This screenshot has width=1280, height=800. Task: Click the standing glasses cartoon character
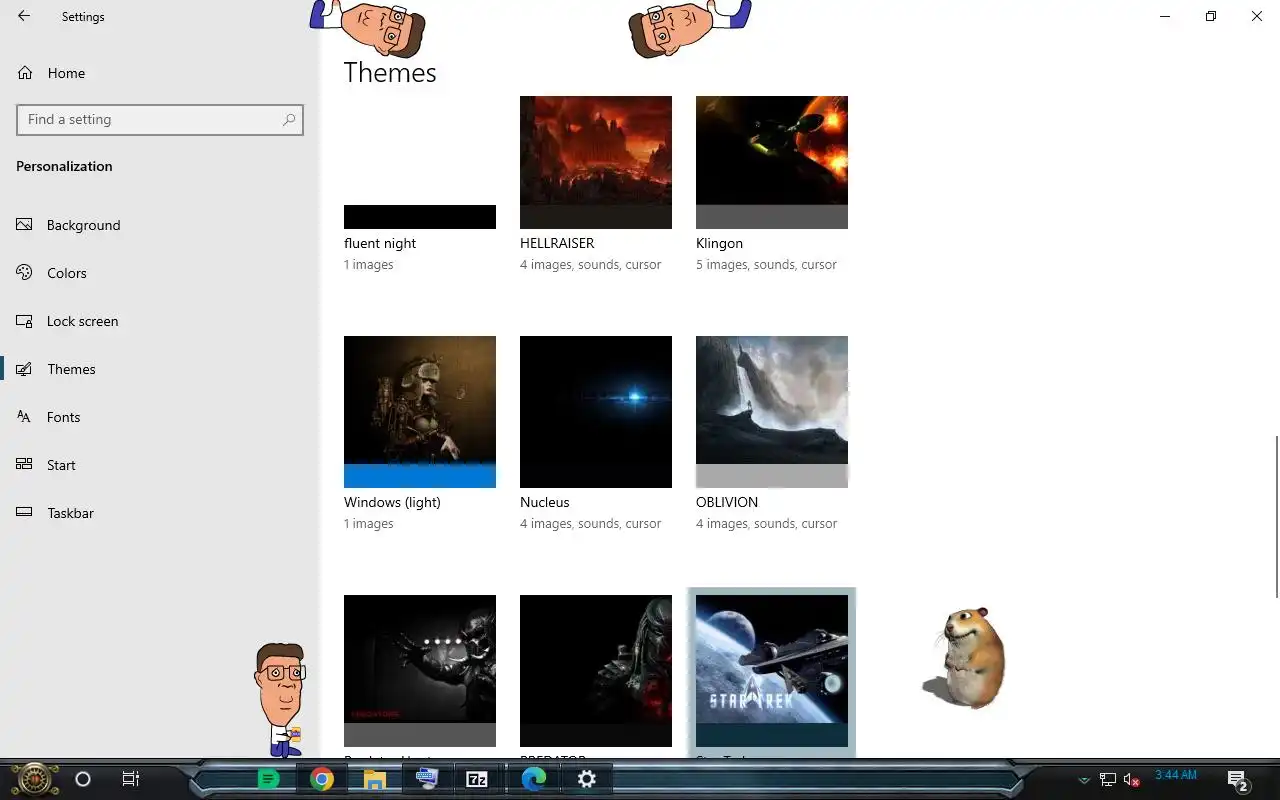click(280, 699)
